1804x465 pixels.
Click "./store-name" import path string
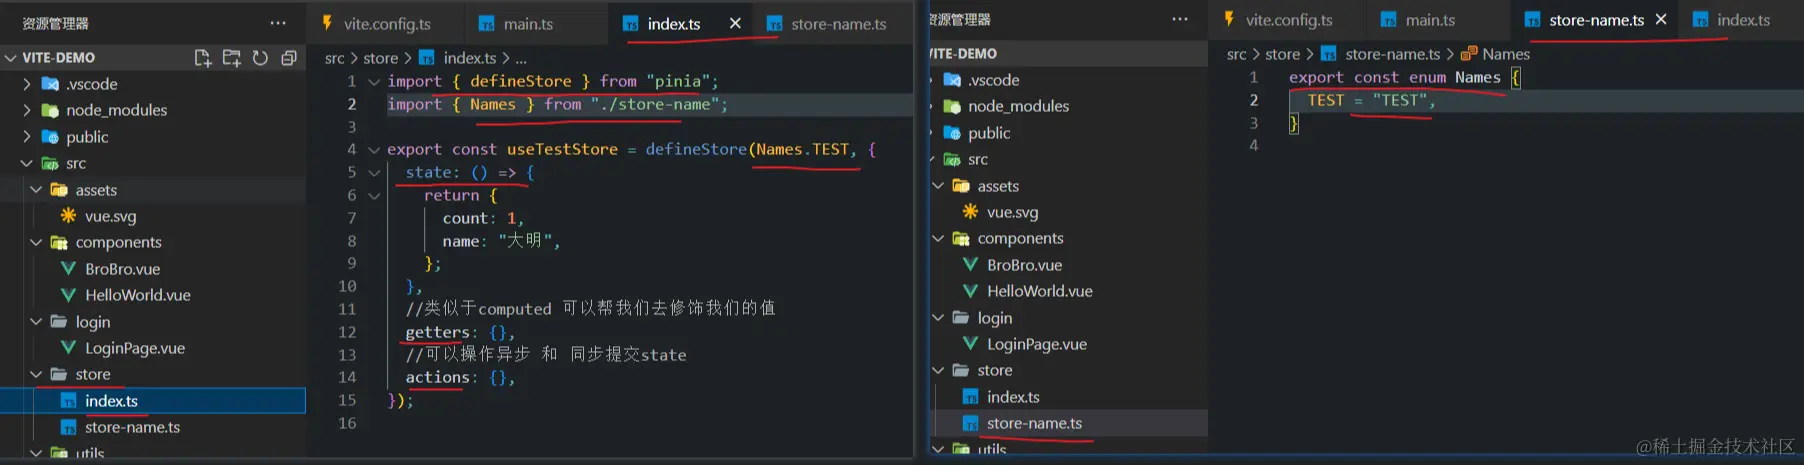[x=655, y=104]
